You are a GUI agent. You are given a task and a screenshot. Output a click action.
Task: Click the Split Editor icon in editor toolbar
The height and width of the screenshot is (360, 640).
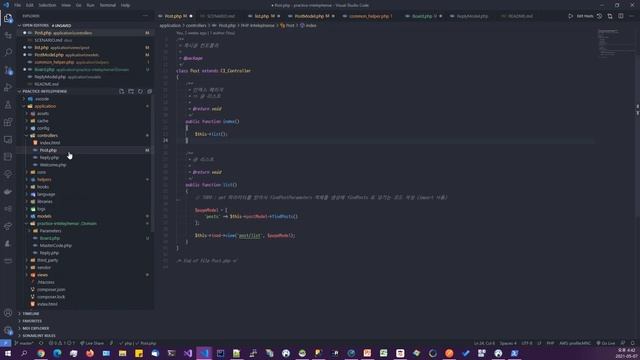click(x=620, y=16)
